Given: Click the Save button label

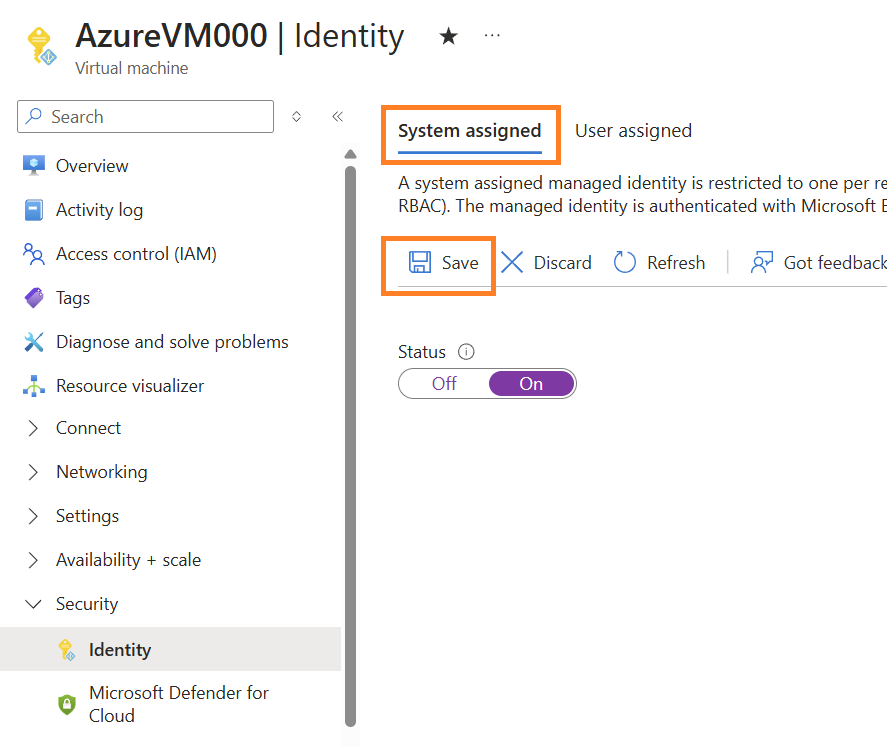Looking at the screenshot, I should click(x=460, y=263).
